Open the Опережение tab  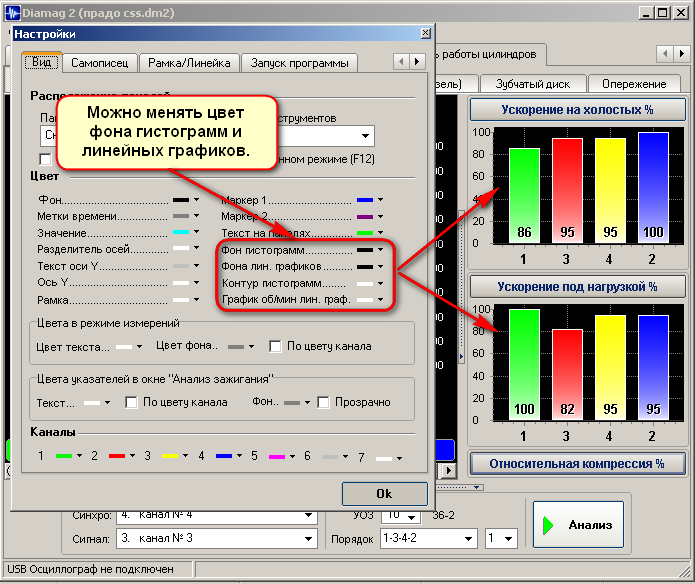tap(634, 84)
